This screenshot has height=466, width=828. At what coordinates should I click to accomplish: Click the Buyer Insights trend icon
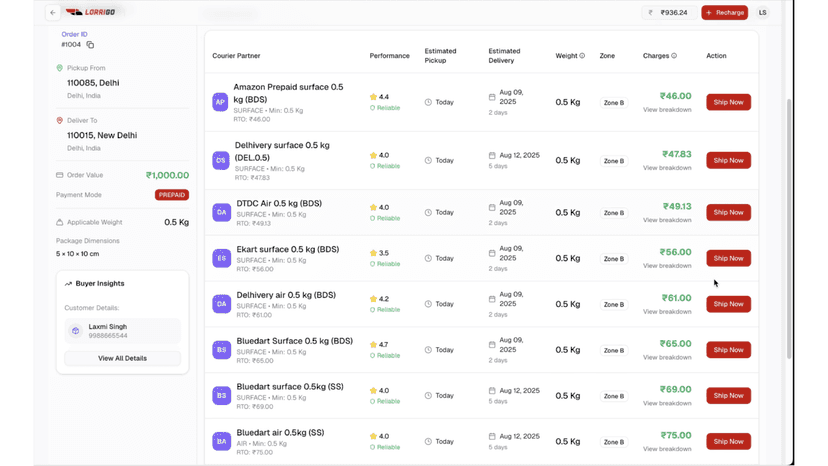tap(68, 284)
